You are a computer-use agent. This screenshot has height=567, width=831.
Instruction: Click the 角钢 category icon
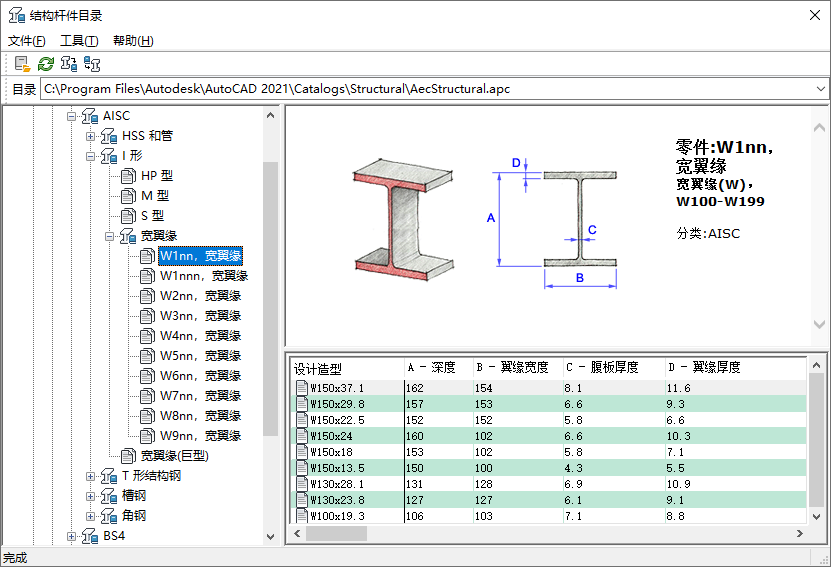click(109, 516)
